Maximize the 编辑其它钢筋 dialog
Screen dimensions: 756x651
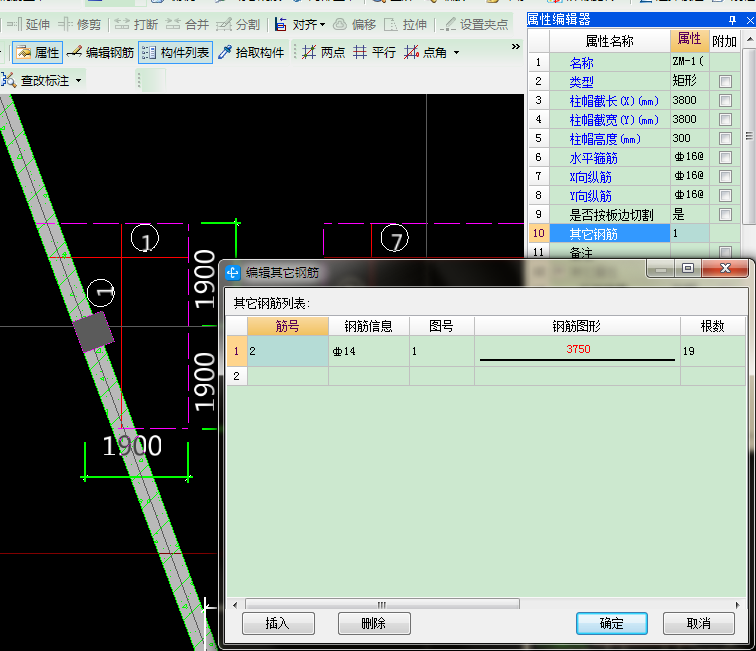(688, 268)
